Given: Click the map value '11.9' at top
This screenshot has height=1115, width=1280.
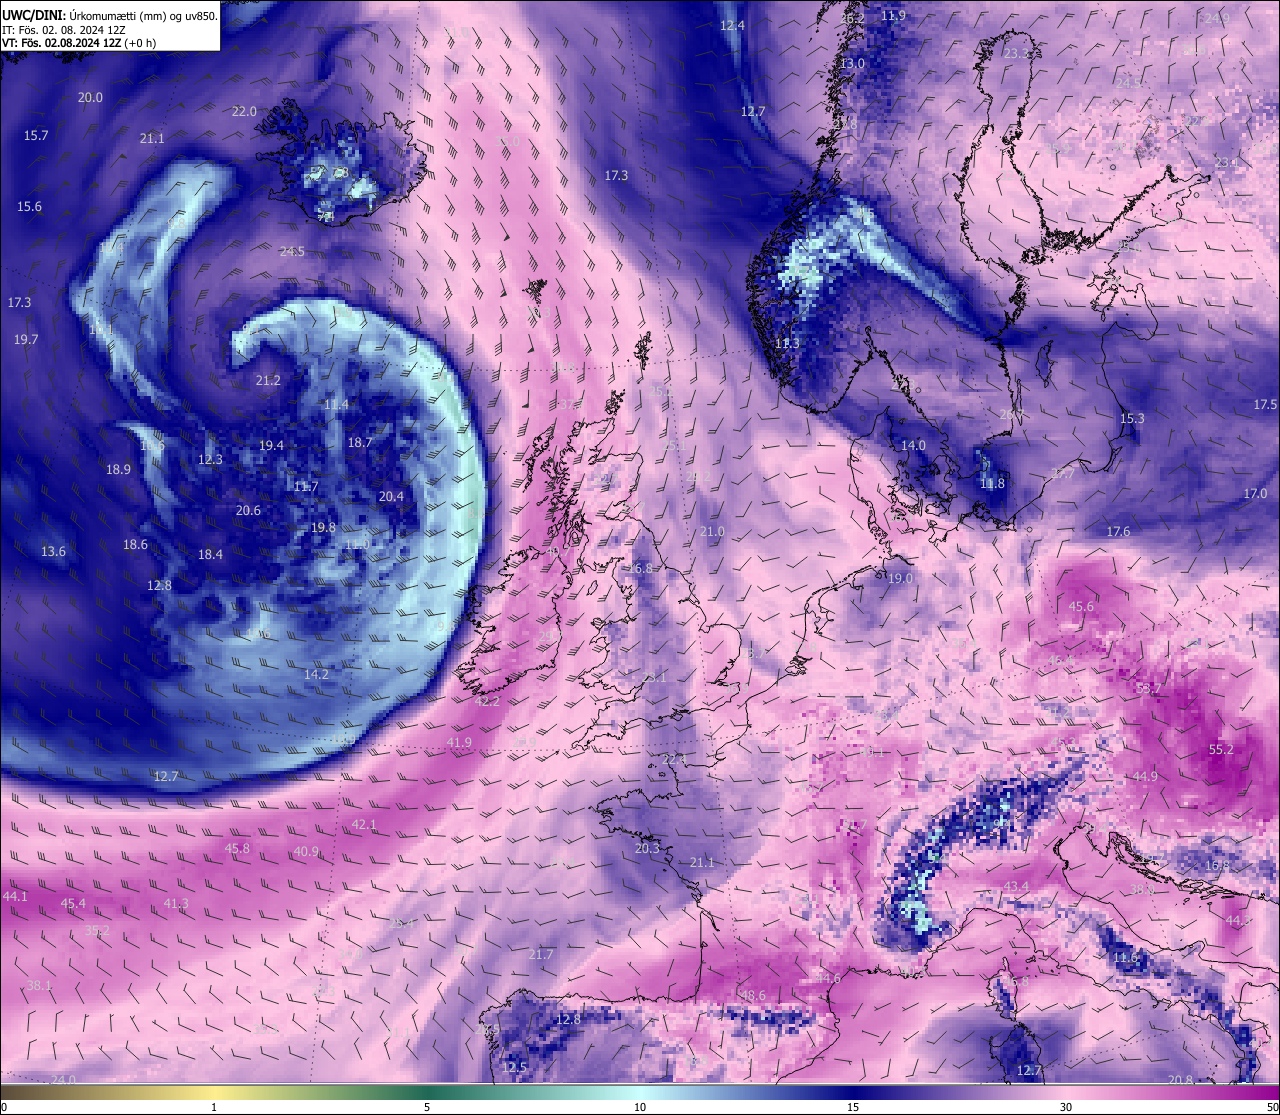Looking at the screenshot, I should 893,15.
